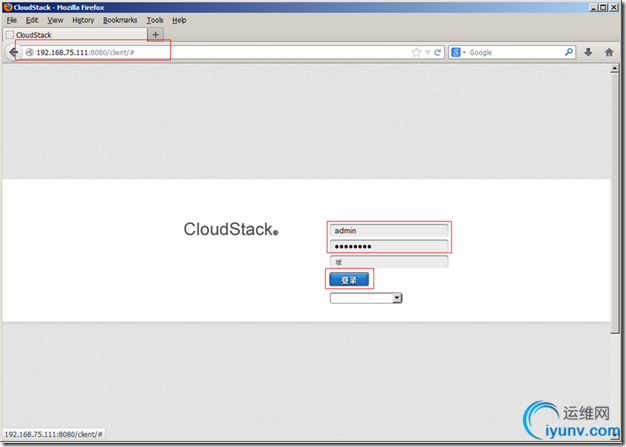Click the Google search engine icon
626x447 pixels.
(456, 52)
